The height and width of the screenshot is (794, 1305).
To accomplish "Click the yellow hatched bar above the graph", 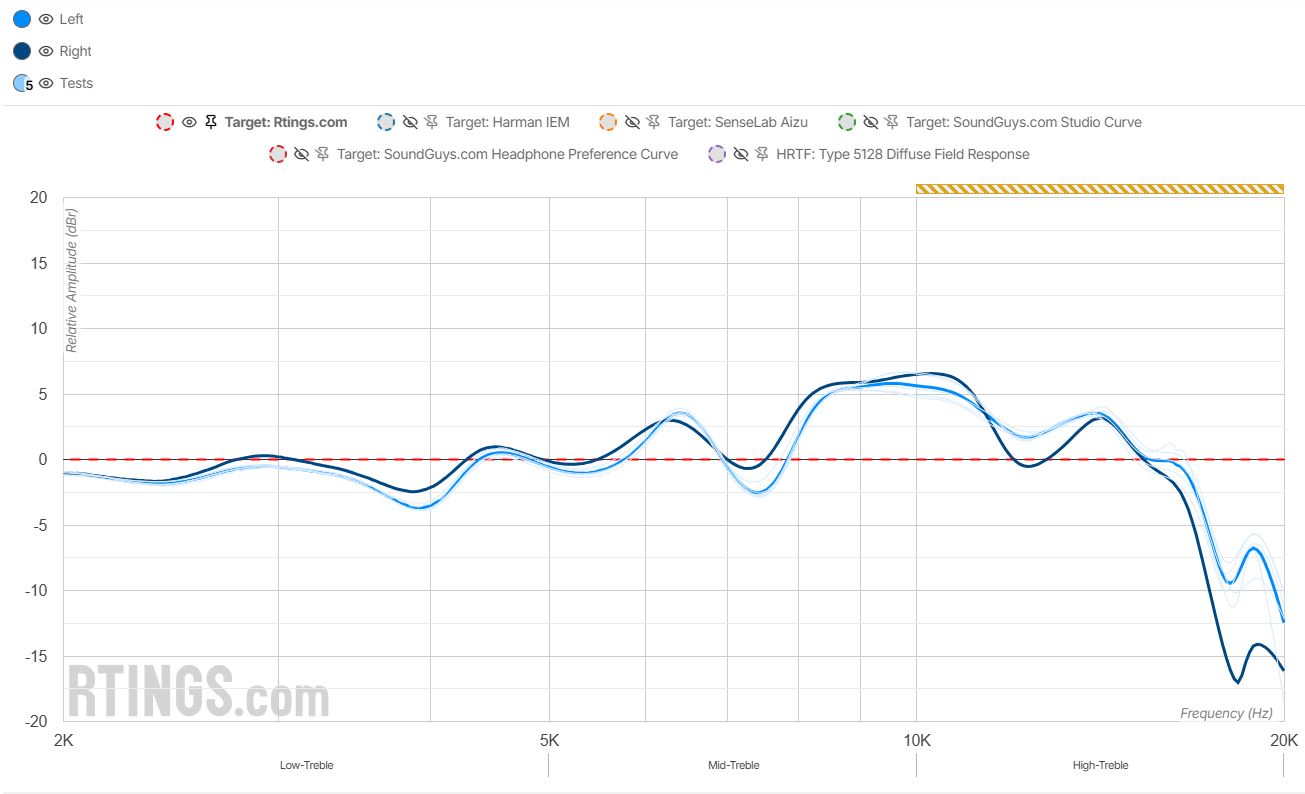I will point(1099,188).
